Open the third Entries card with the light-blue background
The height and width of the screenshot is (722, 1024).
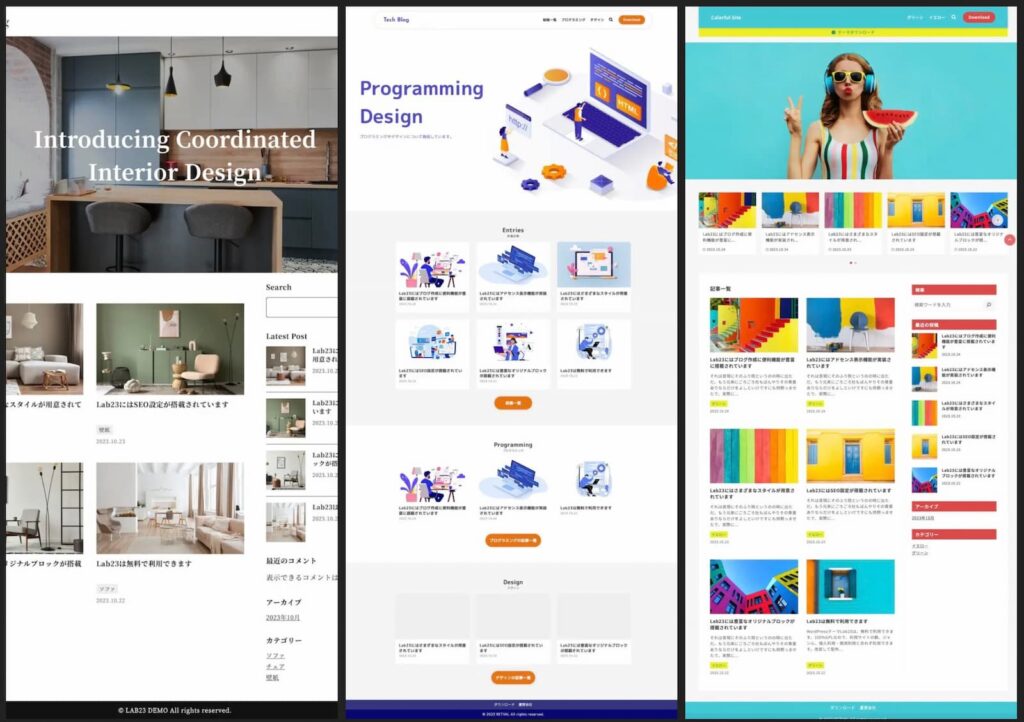(594, 277)
